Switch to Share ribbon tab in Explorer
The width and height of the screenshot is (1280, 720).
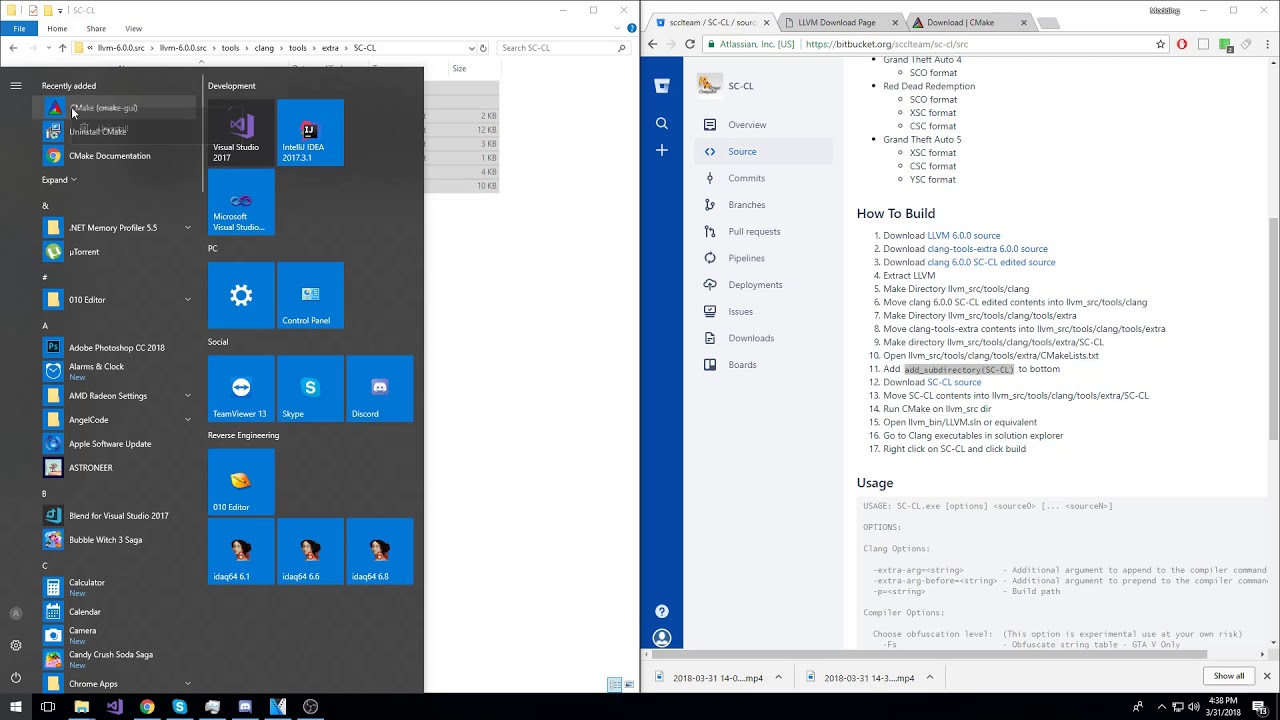96,28
